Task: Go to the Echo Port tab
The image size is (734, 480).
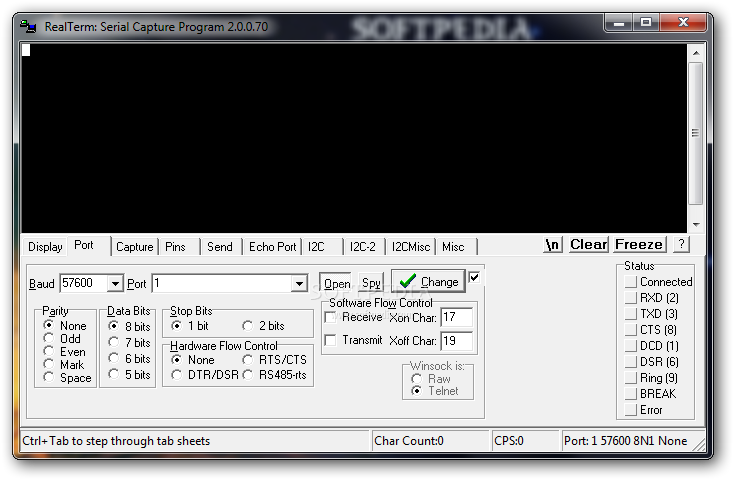Action: (x=272, y=247)
